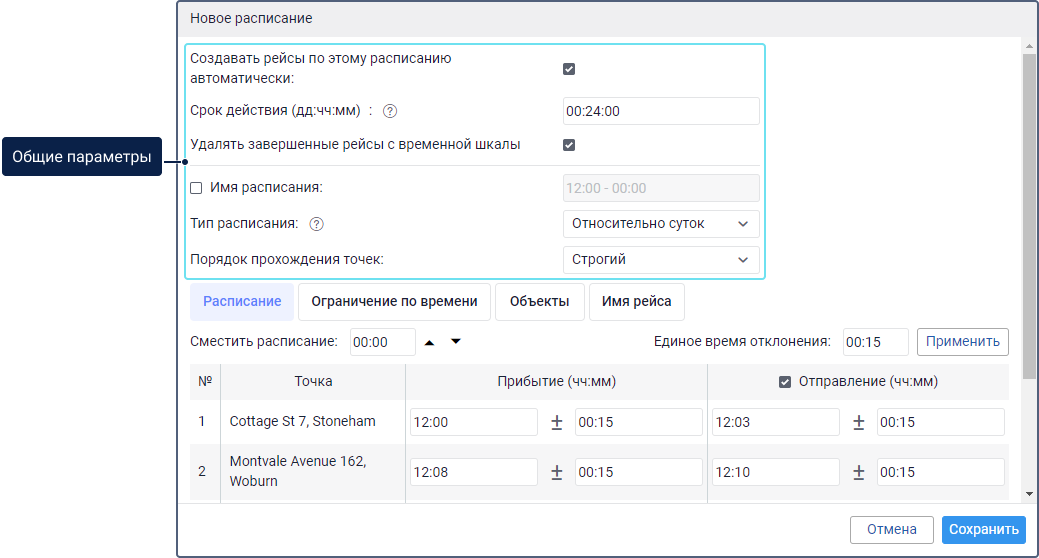Click help icon next to Срок действия
Viewport: 1039px width, 558px height.
pyautogui.click(x=390, y=111)
